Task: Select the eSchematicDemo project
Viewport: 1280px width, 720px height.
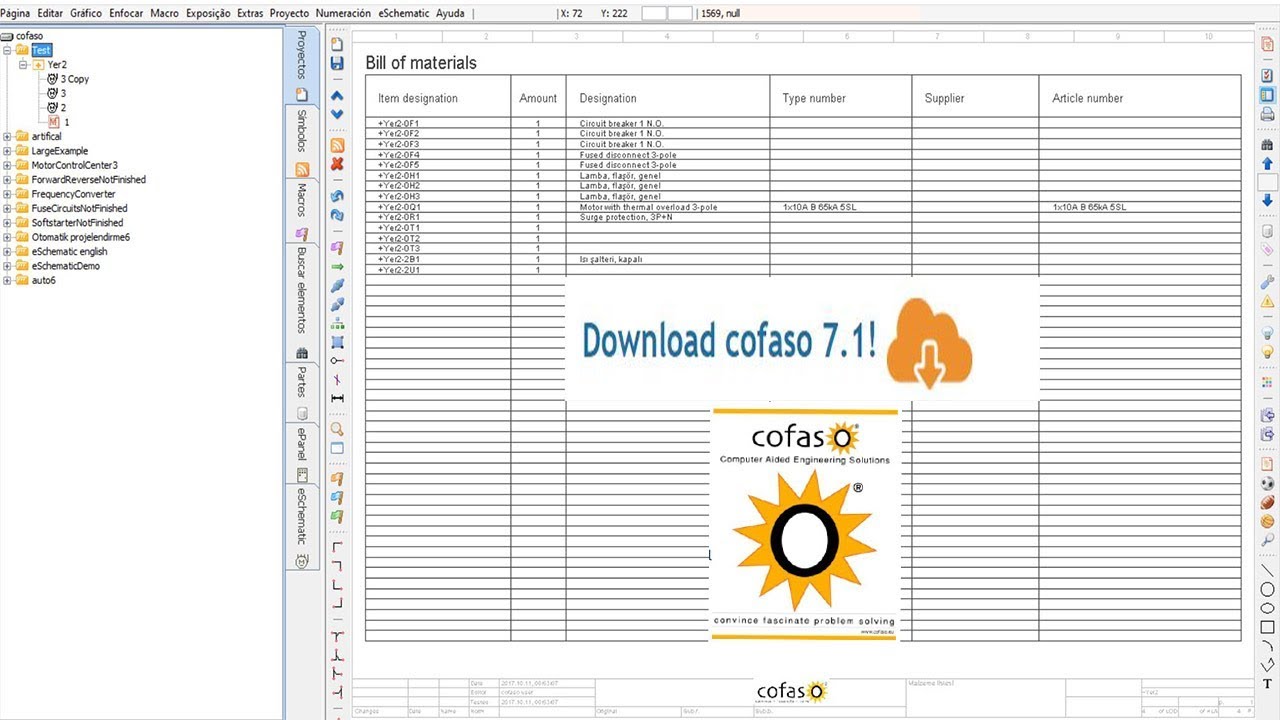Action: (x=66, y=266)
